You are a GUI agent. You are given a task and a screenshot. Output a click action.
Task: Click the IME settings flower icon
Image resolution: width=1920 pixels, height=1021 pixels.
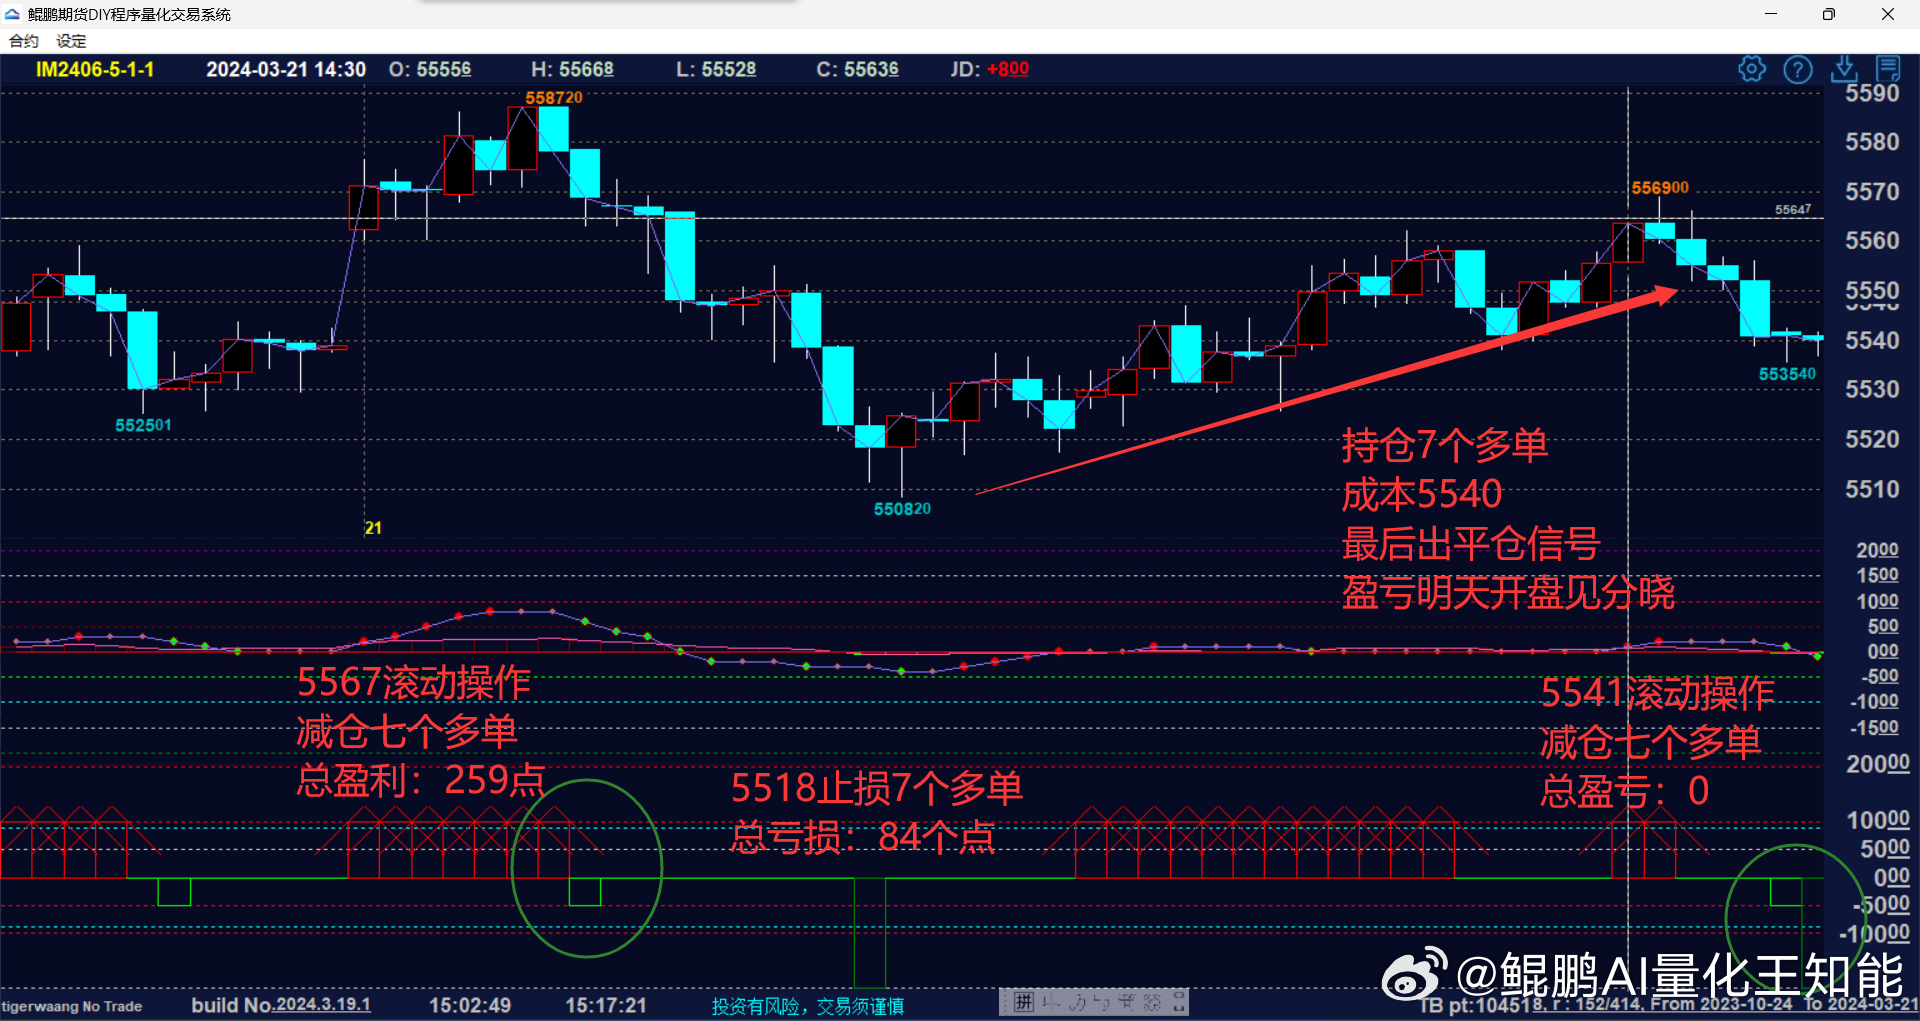point(1152,1002)
